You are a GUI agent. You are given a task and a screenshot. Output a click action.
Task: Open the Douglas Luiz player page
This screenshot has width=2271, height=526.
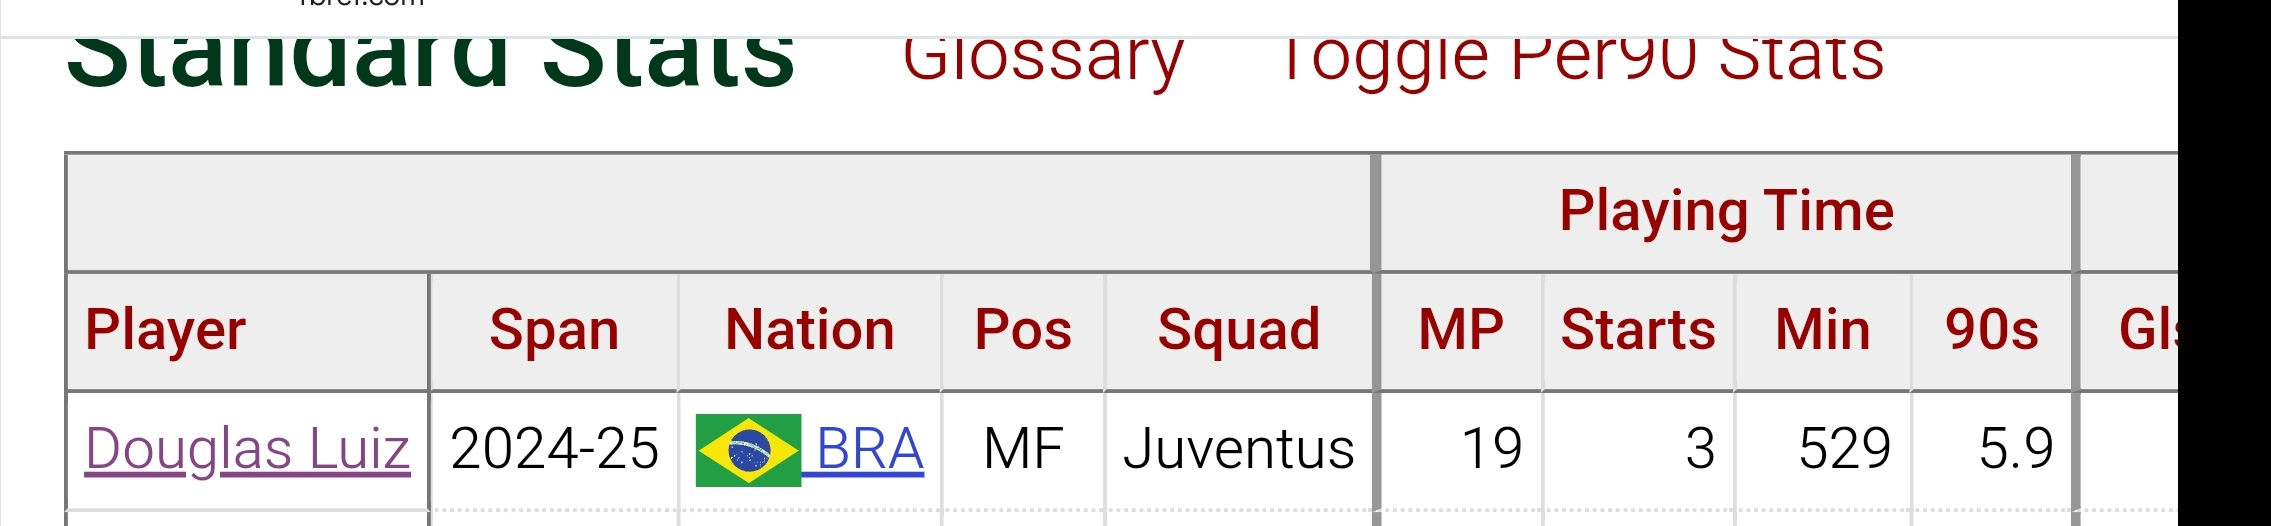[247, 449]
